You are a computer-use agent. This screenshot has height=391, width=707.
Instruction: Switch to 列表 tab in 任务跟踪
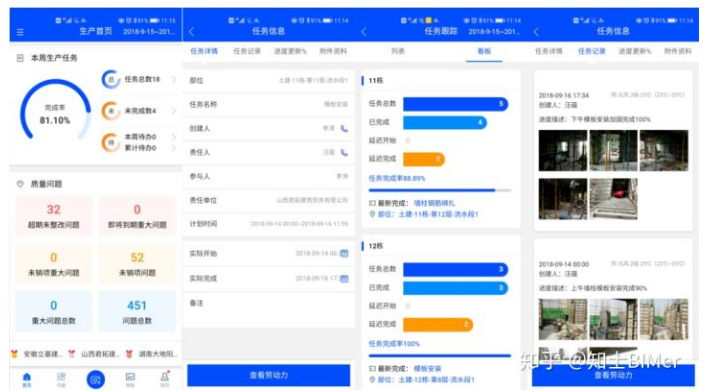(398, 51)
